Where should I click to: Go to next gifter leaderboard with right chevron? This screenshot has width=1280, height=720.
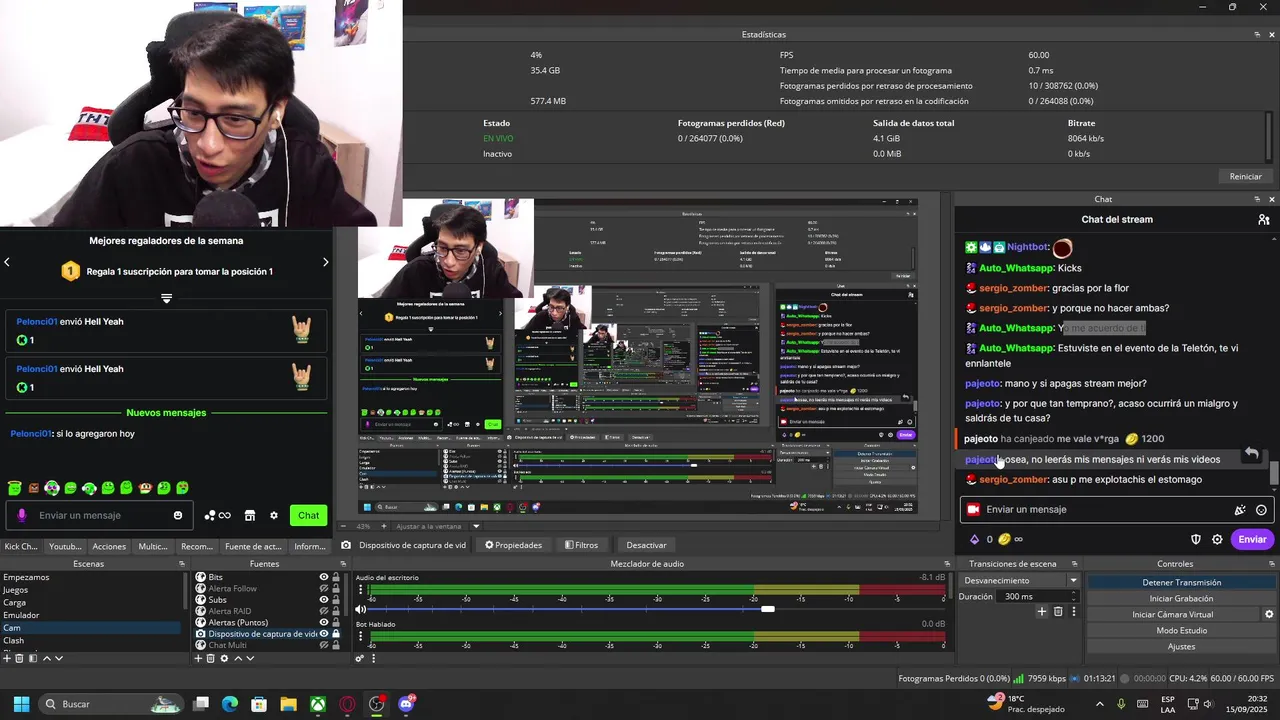tap(325, 262)
